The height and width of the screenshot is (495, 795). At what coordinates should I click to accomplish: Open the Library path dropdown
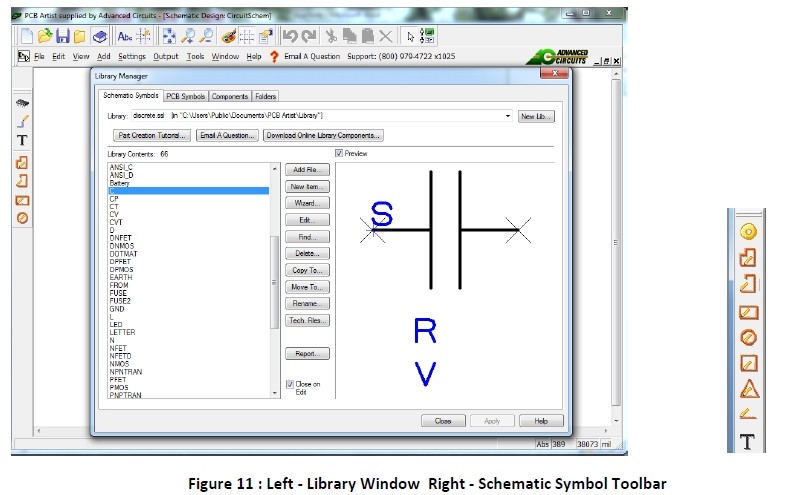[508, 116]
